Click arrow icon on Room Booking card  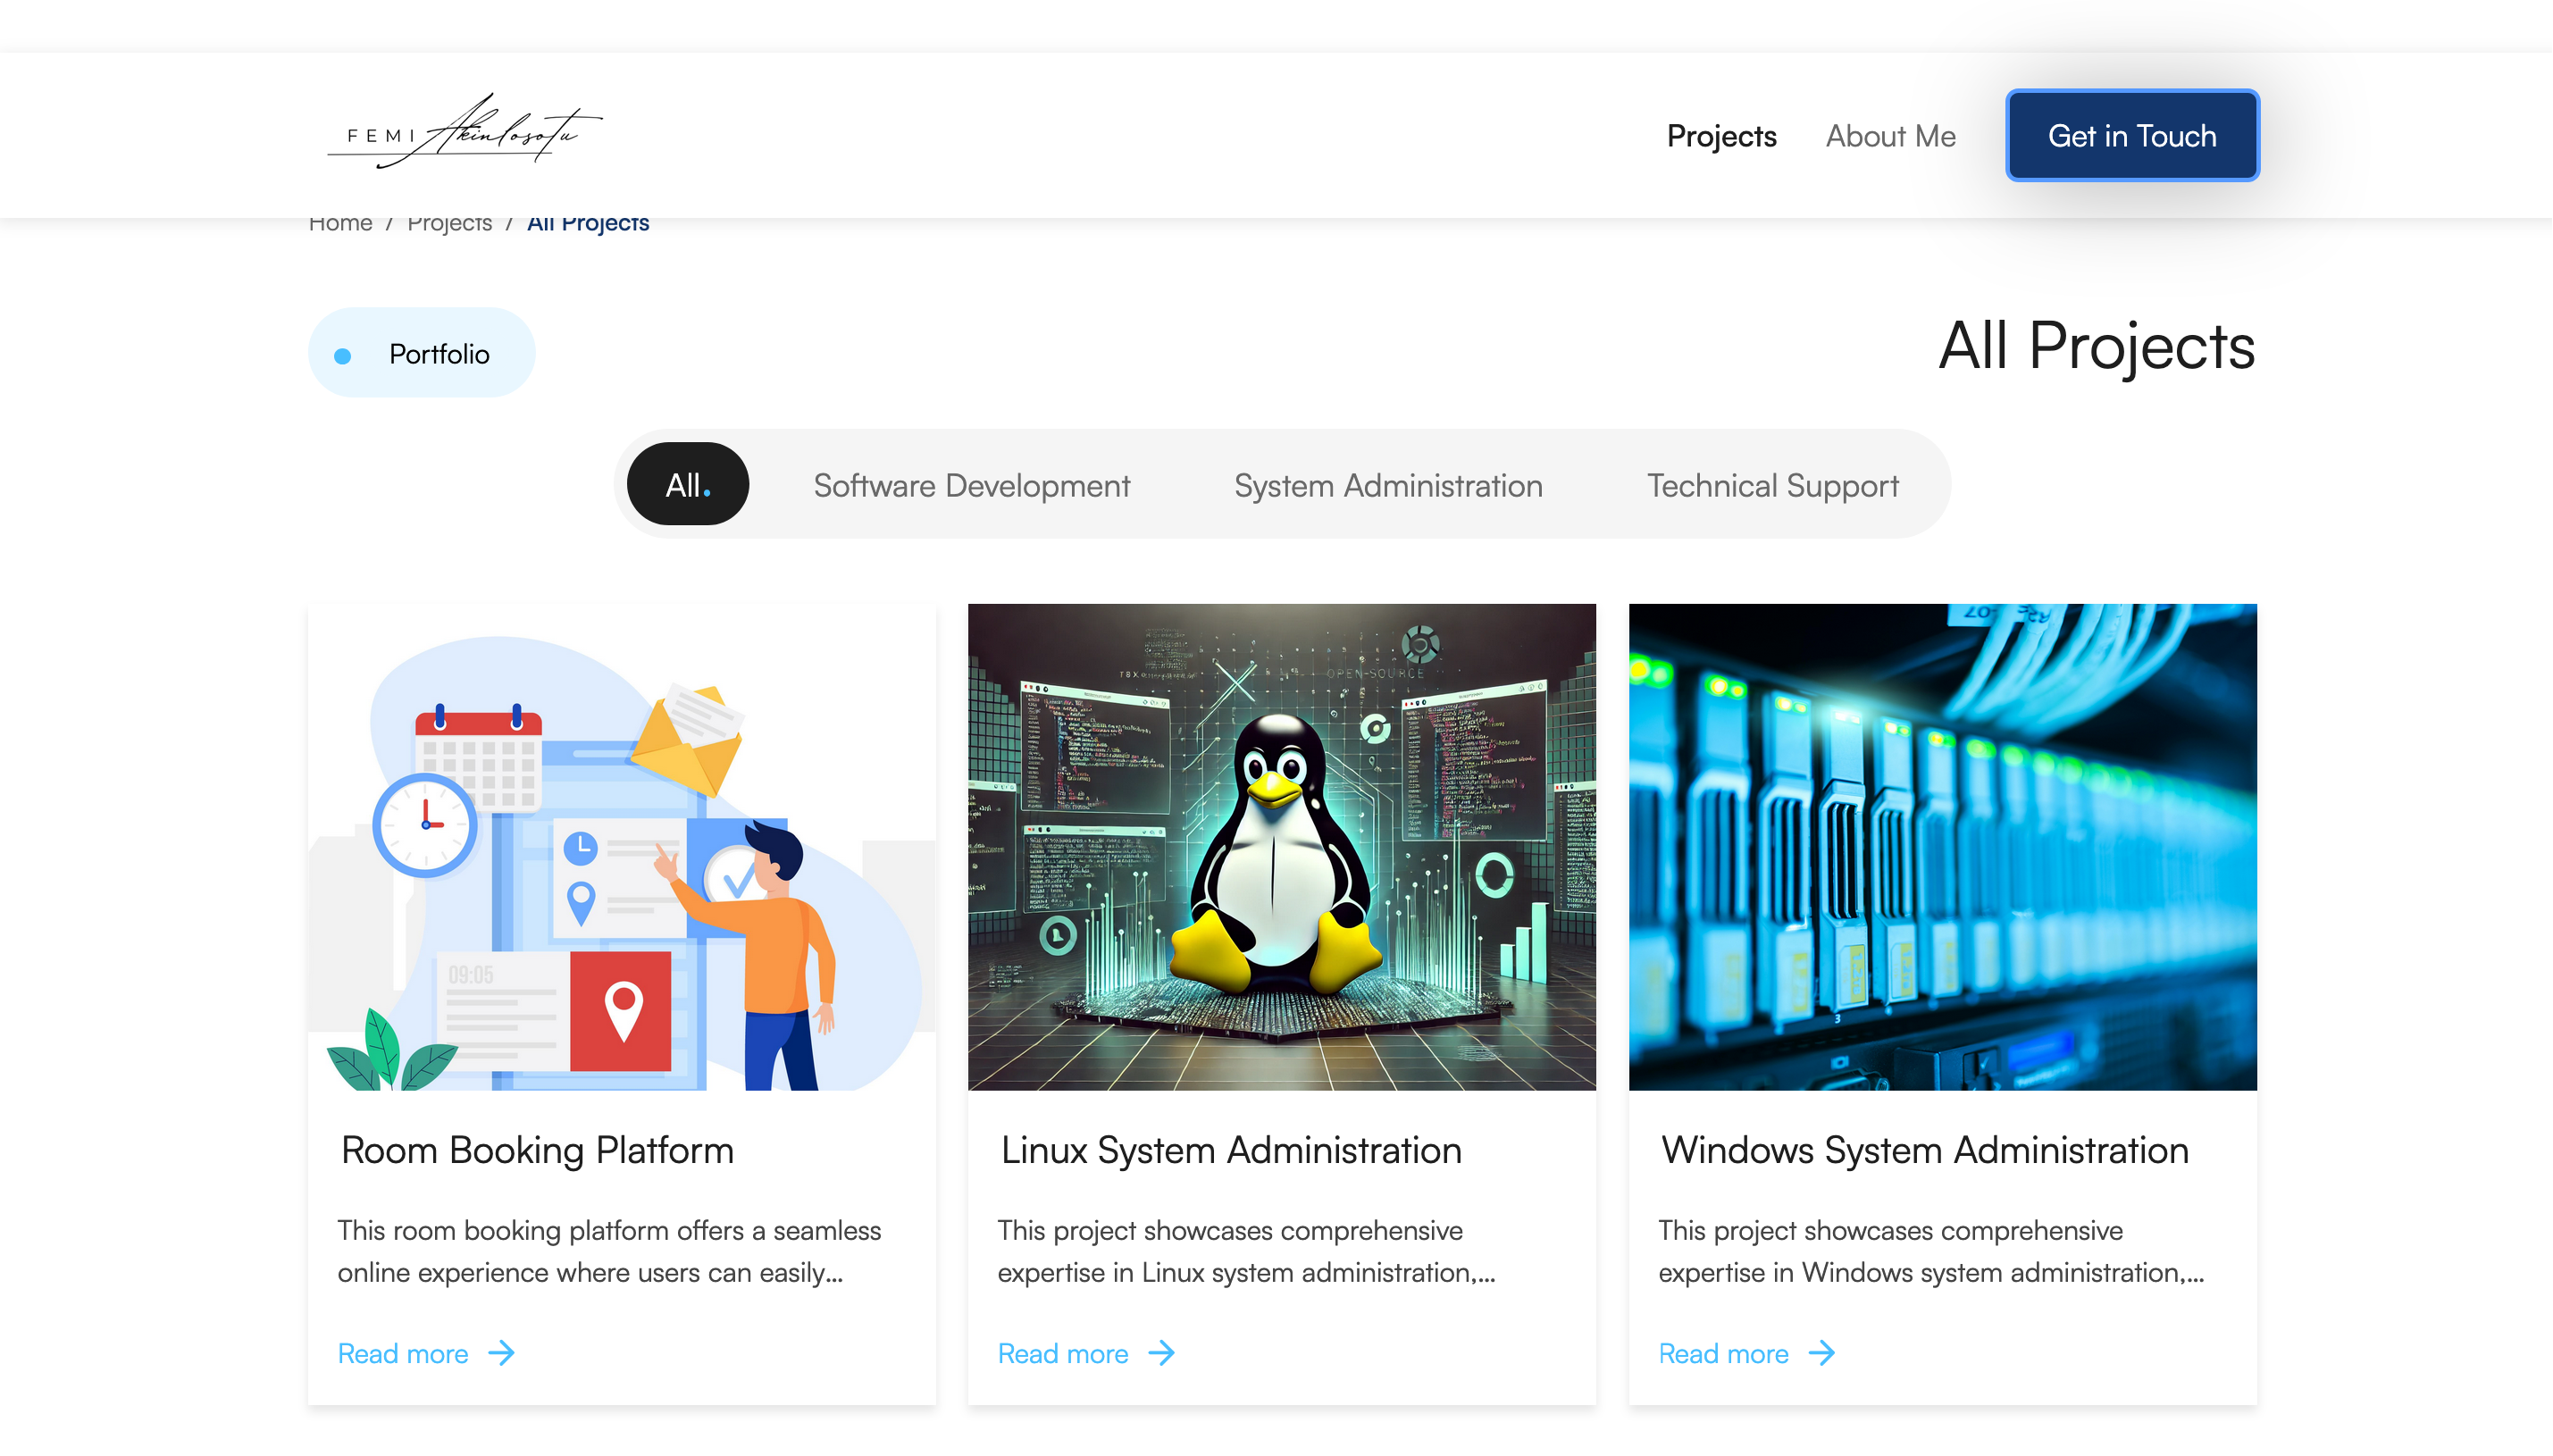click(x=501, y=1353)
